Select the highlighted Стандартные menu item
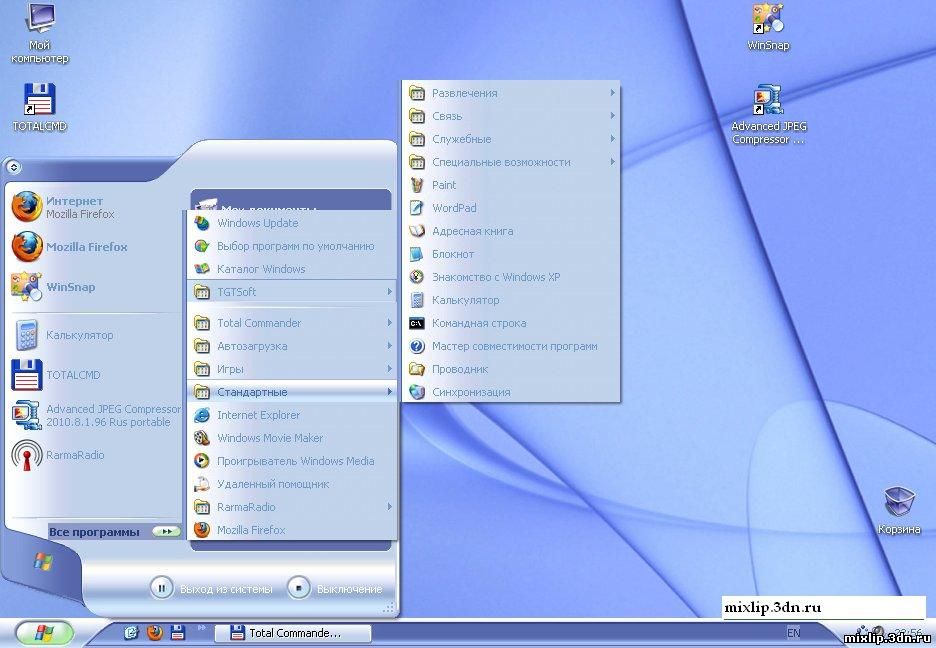The width and height of the screenshot is (936, 648). [x=291, y=392]
